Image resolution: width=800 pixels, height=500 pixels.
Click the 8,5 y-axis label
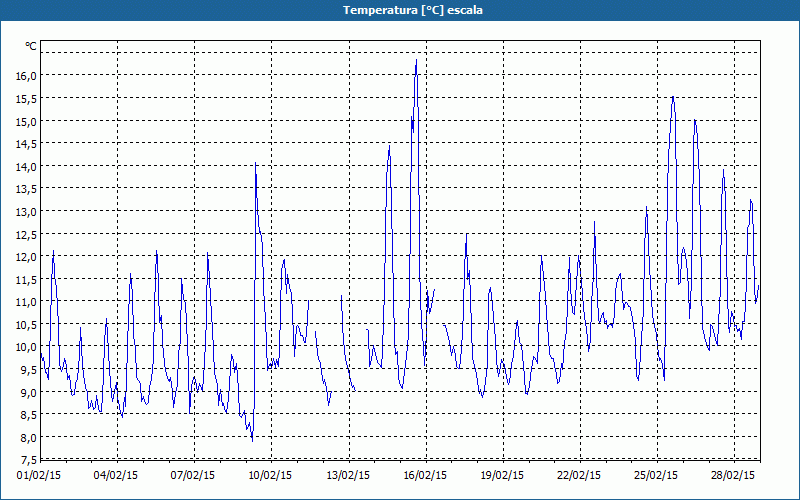[x=28, y=415]
